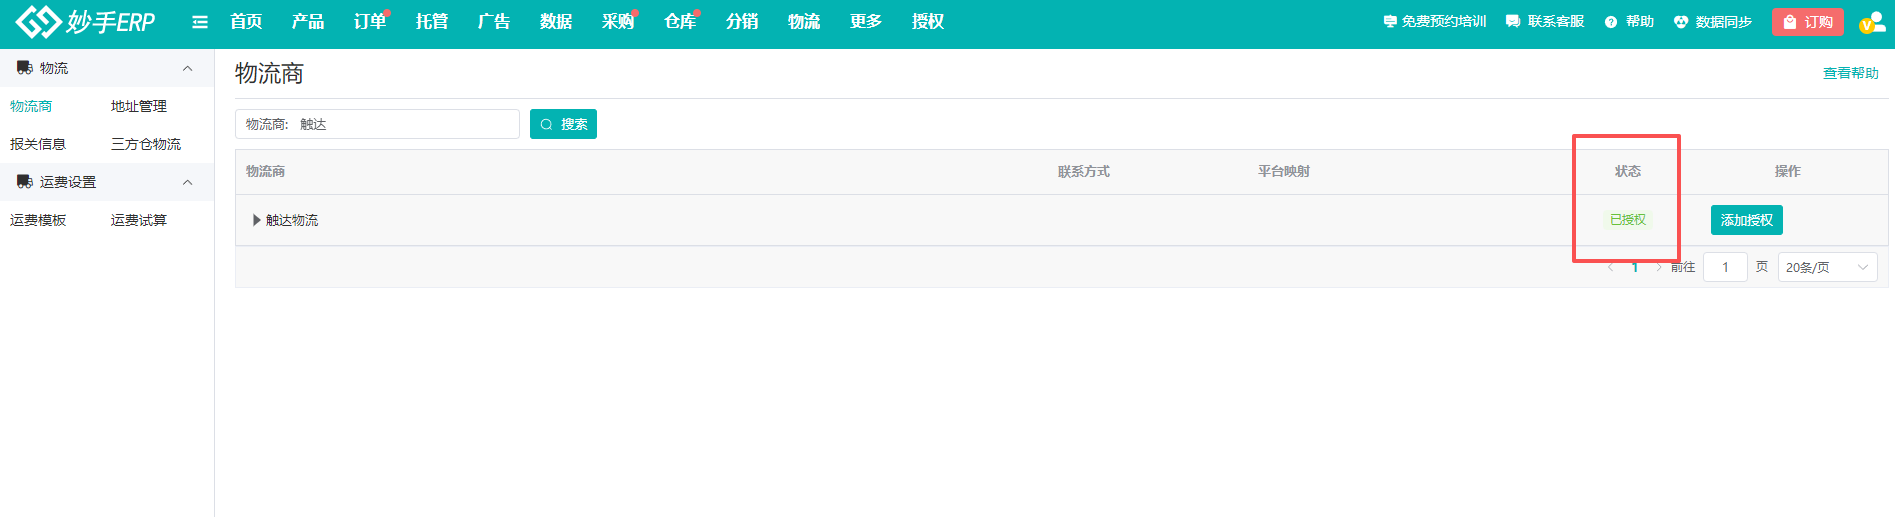Viewport: 1895px width, 517px height.
Task: Open 数据 in top navigation
Action: (556, 22)
